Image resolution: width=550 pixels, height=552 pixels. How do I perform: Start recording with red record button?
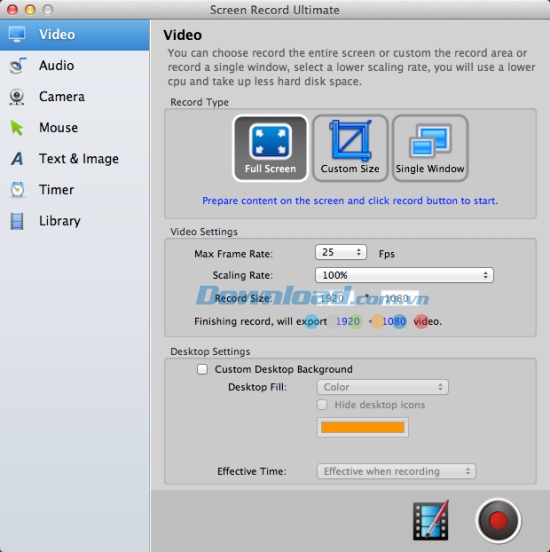pyautogui.click(x=498, y=520)
